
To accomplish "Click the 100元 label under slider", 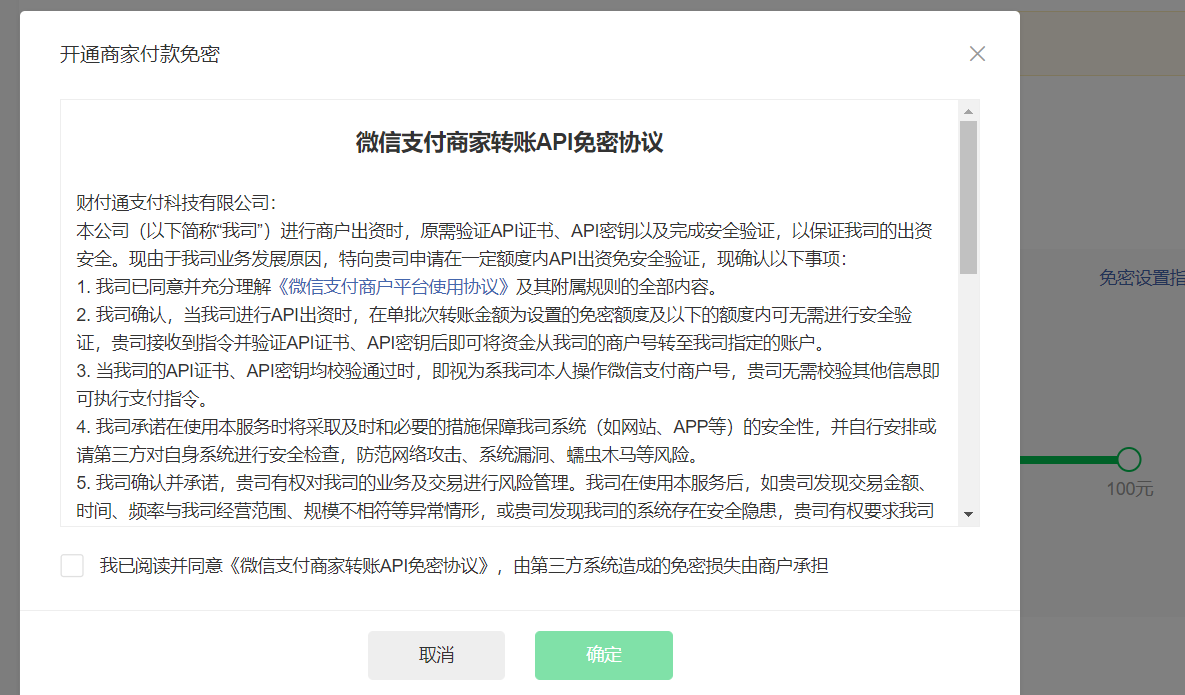I will (1130, 489).
